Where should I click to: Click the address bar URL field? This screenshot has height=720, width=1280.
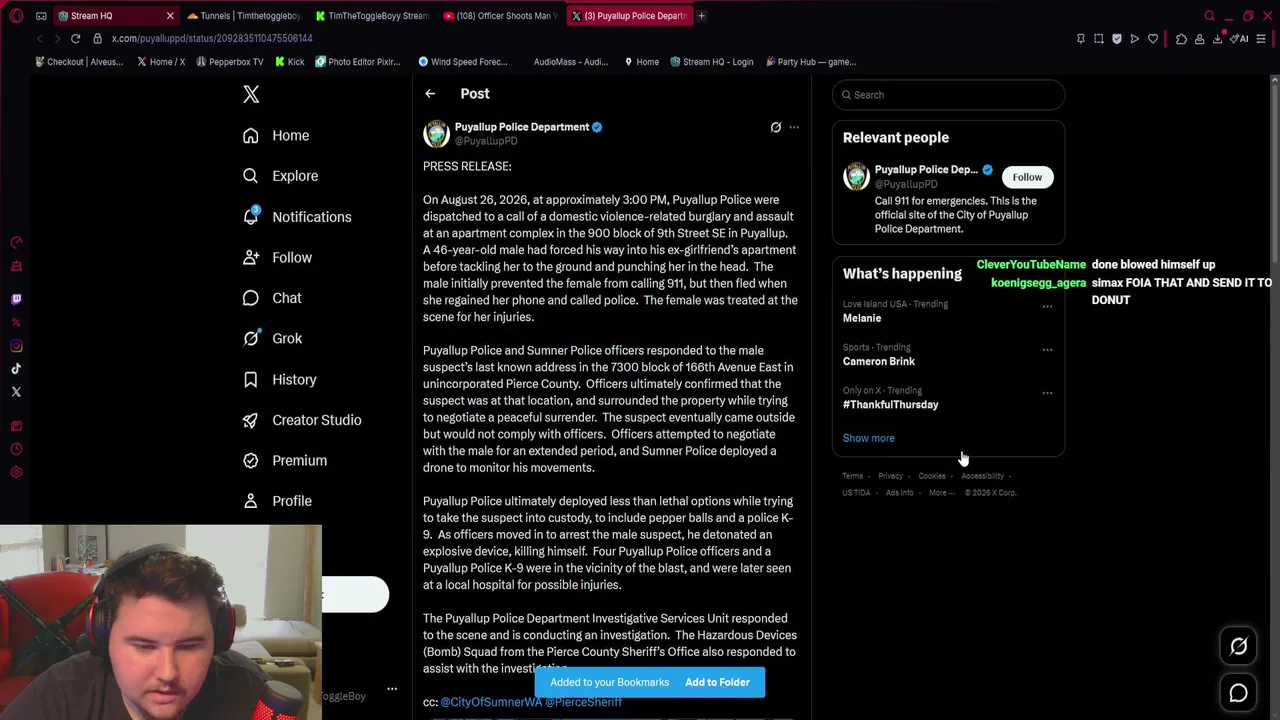click(580, 38)
